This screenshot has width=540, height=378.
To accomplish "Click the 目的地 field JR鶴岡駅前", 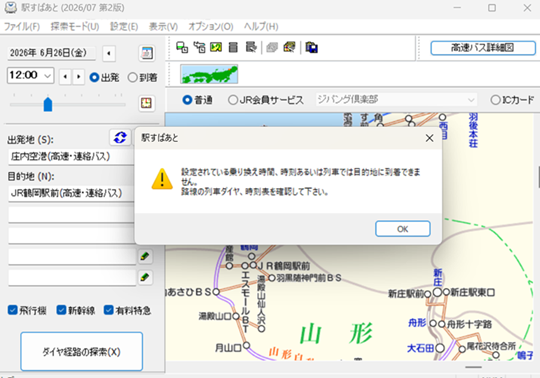I will tap(71, 193).
